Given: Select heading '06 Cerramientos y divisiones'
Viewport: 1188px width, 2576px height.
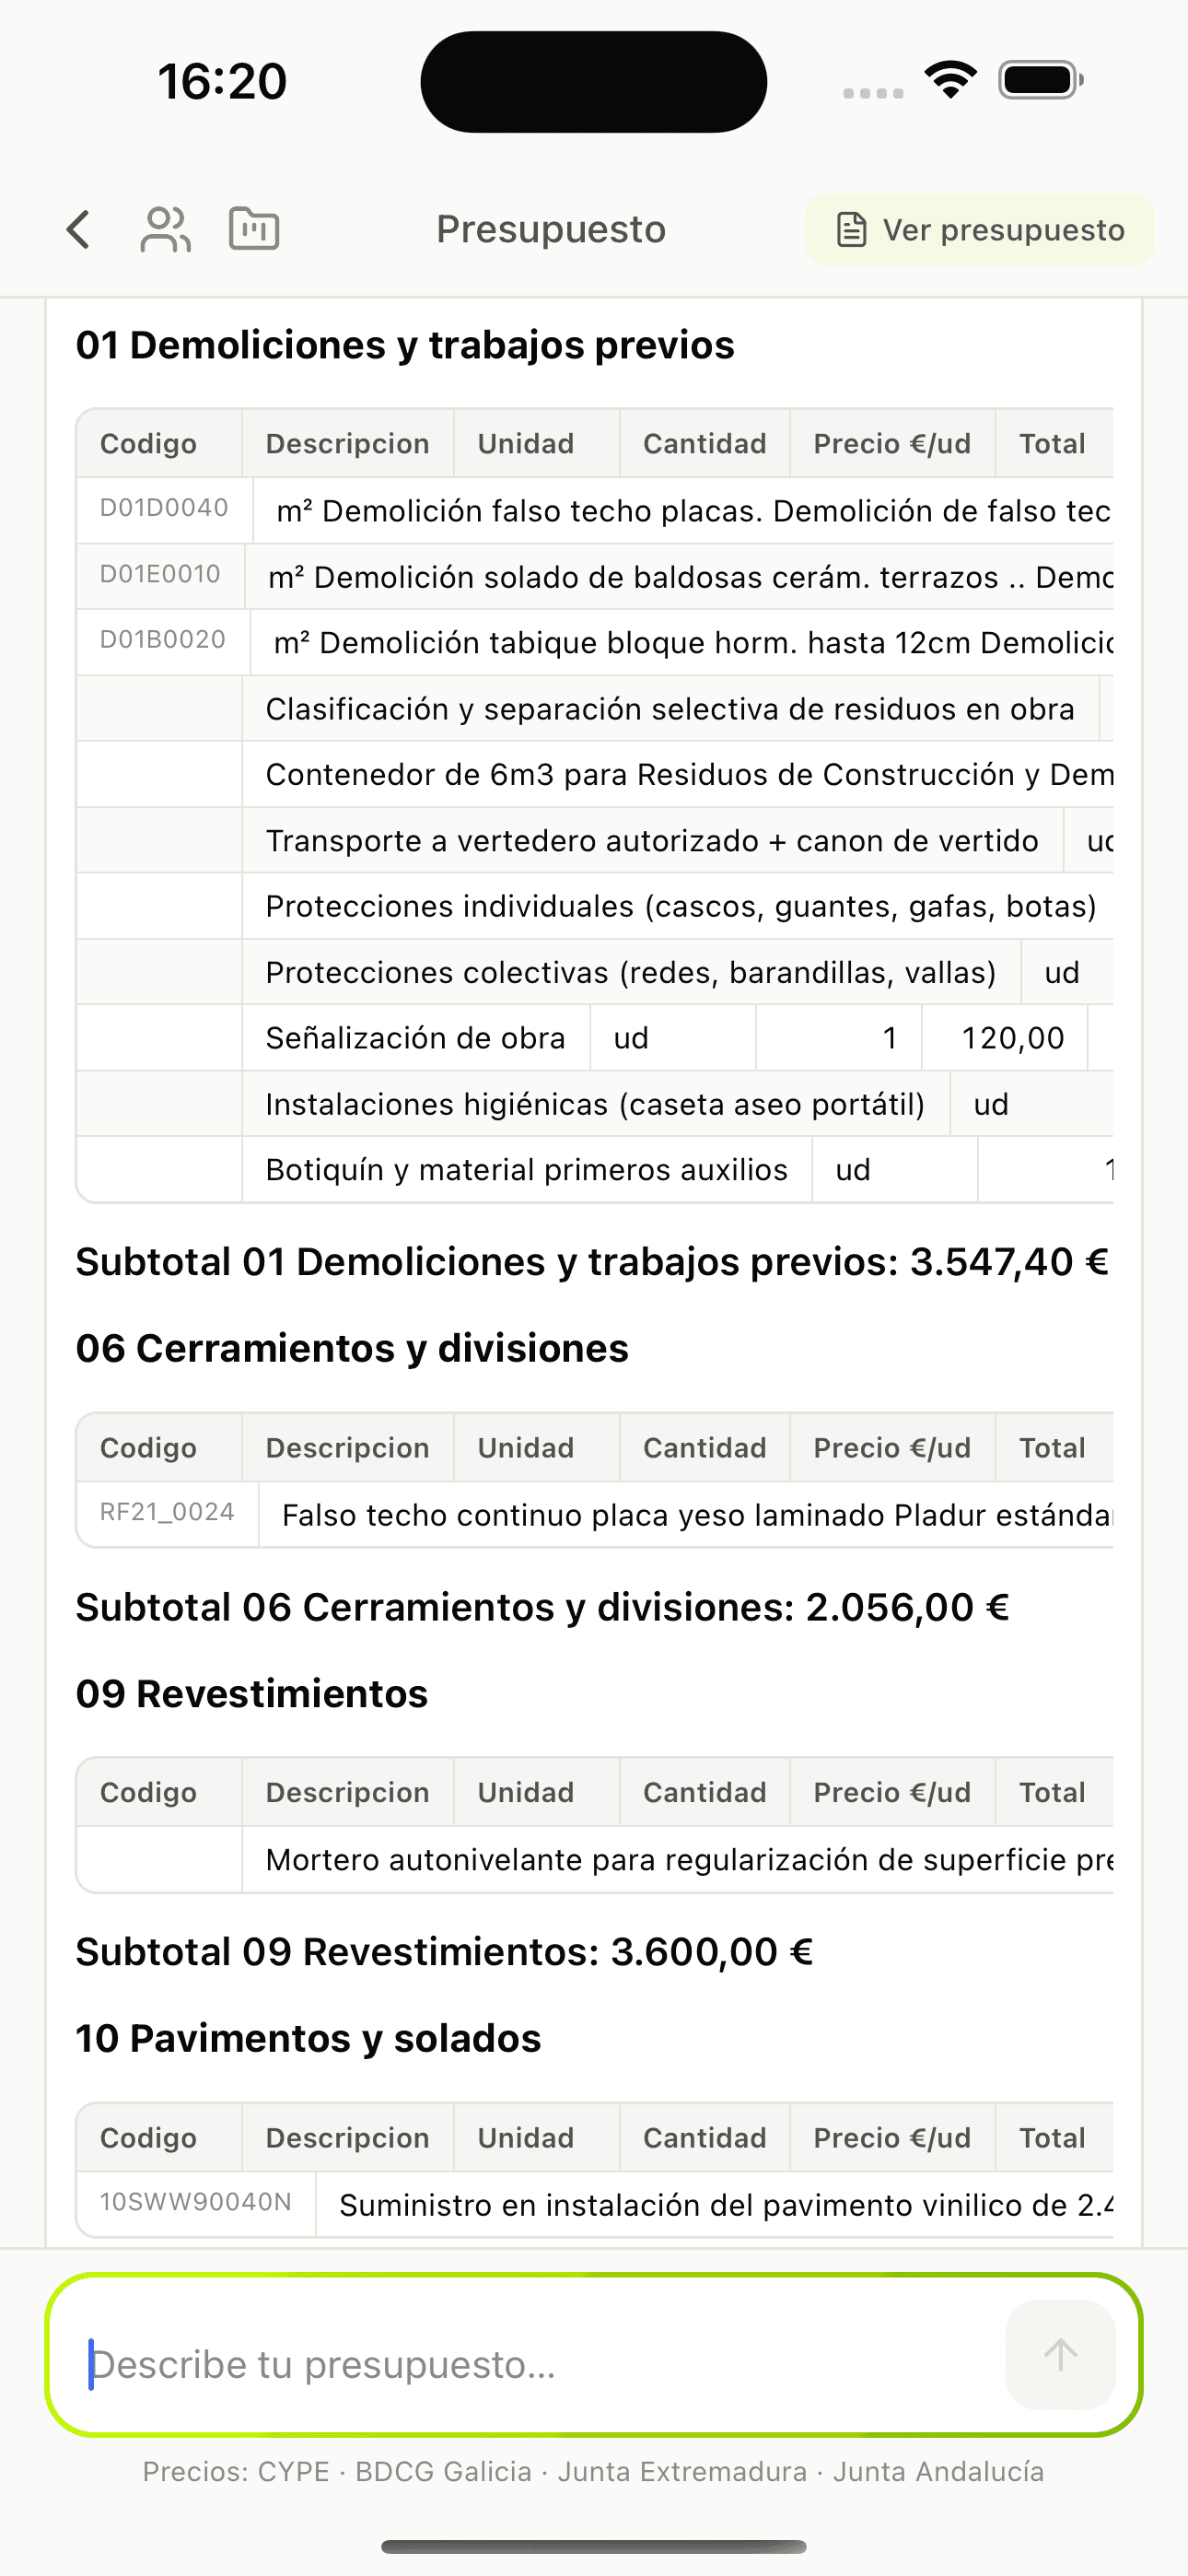Looking at the screenshot, I should pos(352,1348).
